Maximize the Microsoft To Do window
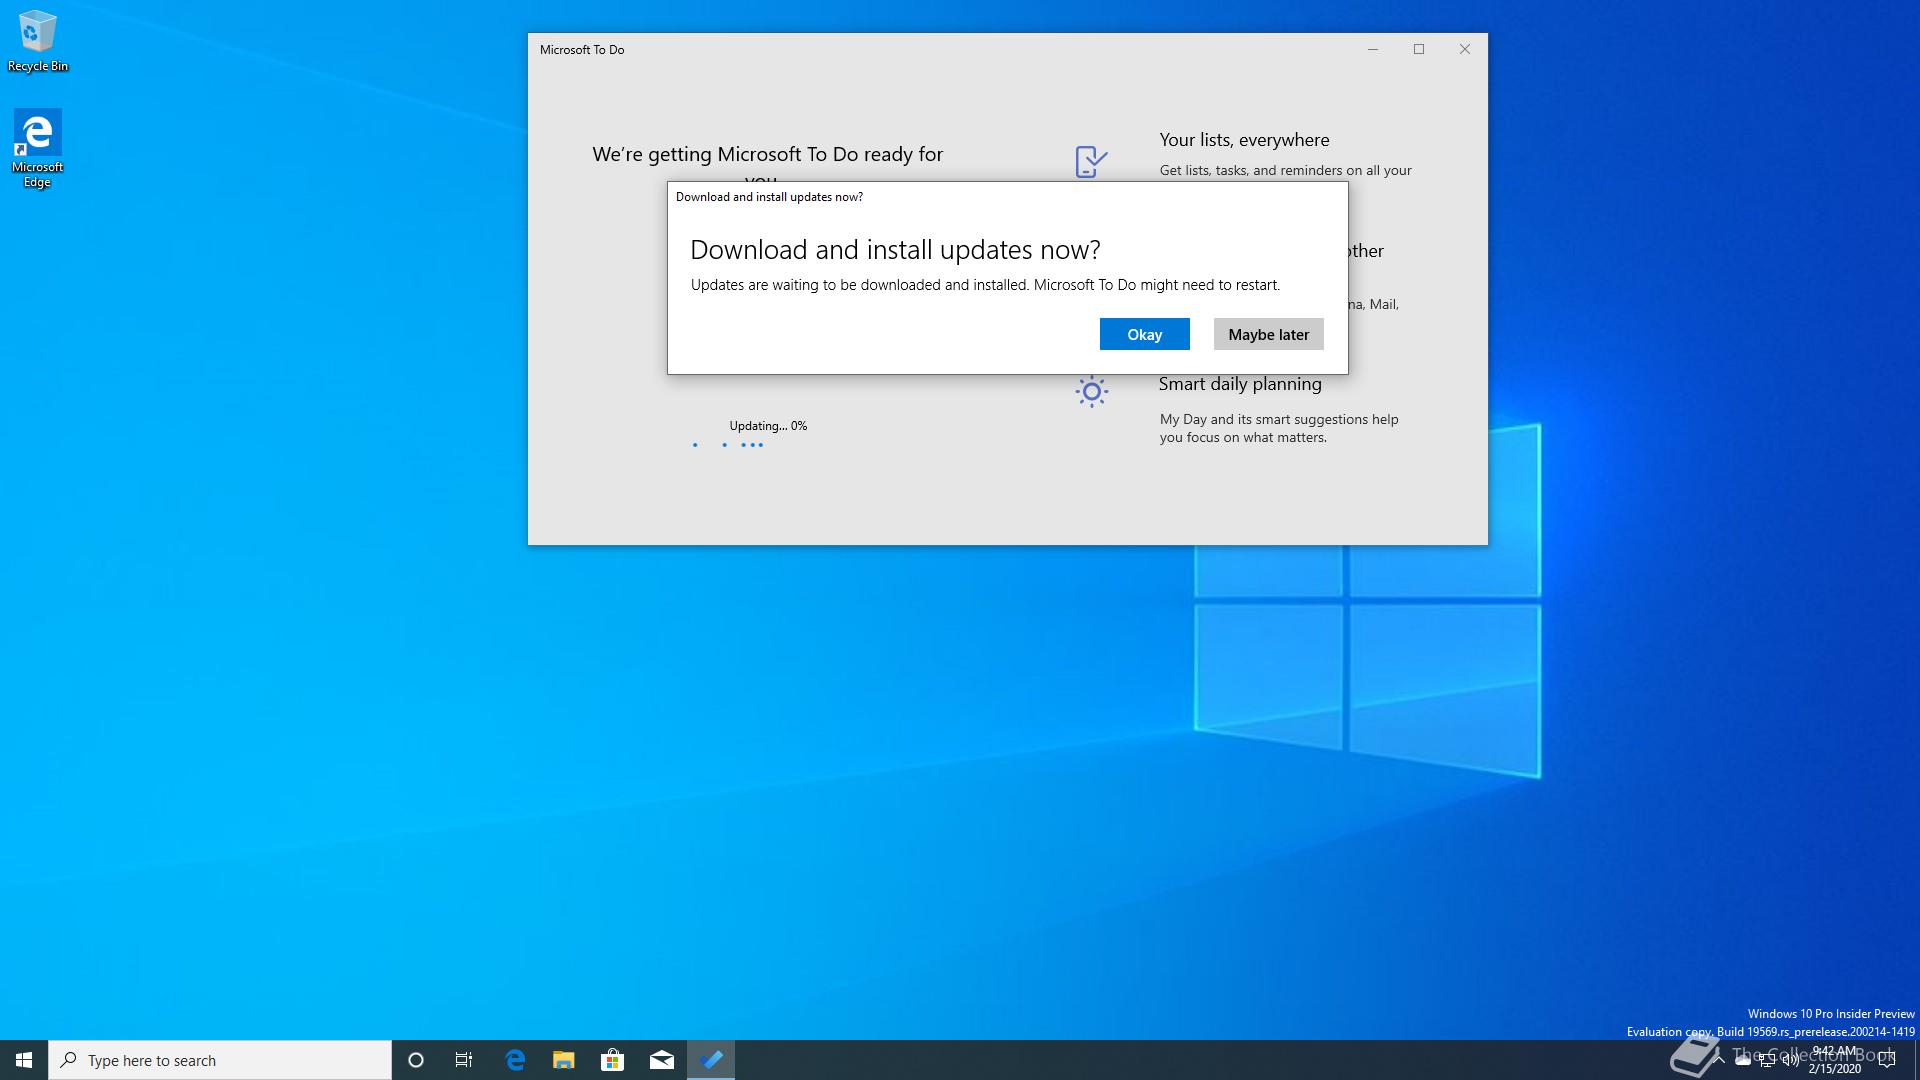Image resolution: width=1920 pixels, height=1080 pixels. click(x=1419, y=49)
